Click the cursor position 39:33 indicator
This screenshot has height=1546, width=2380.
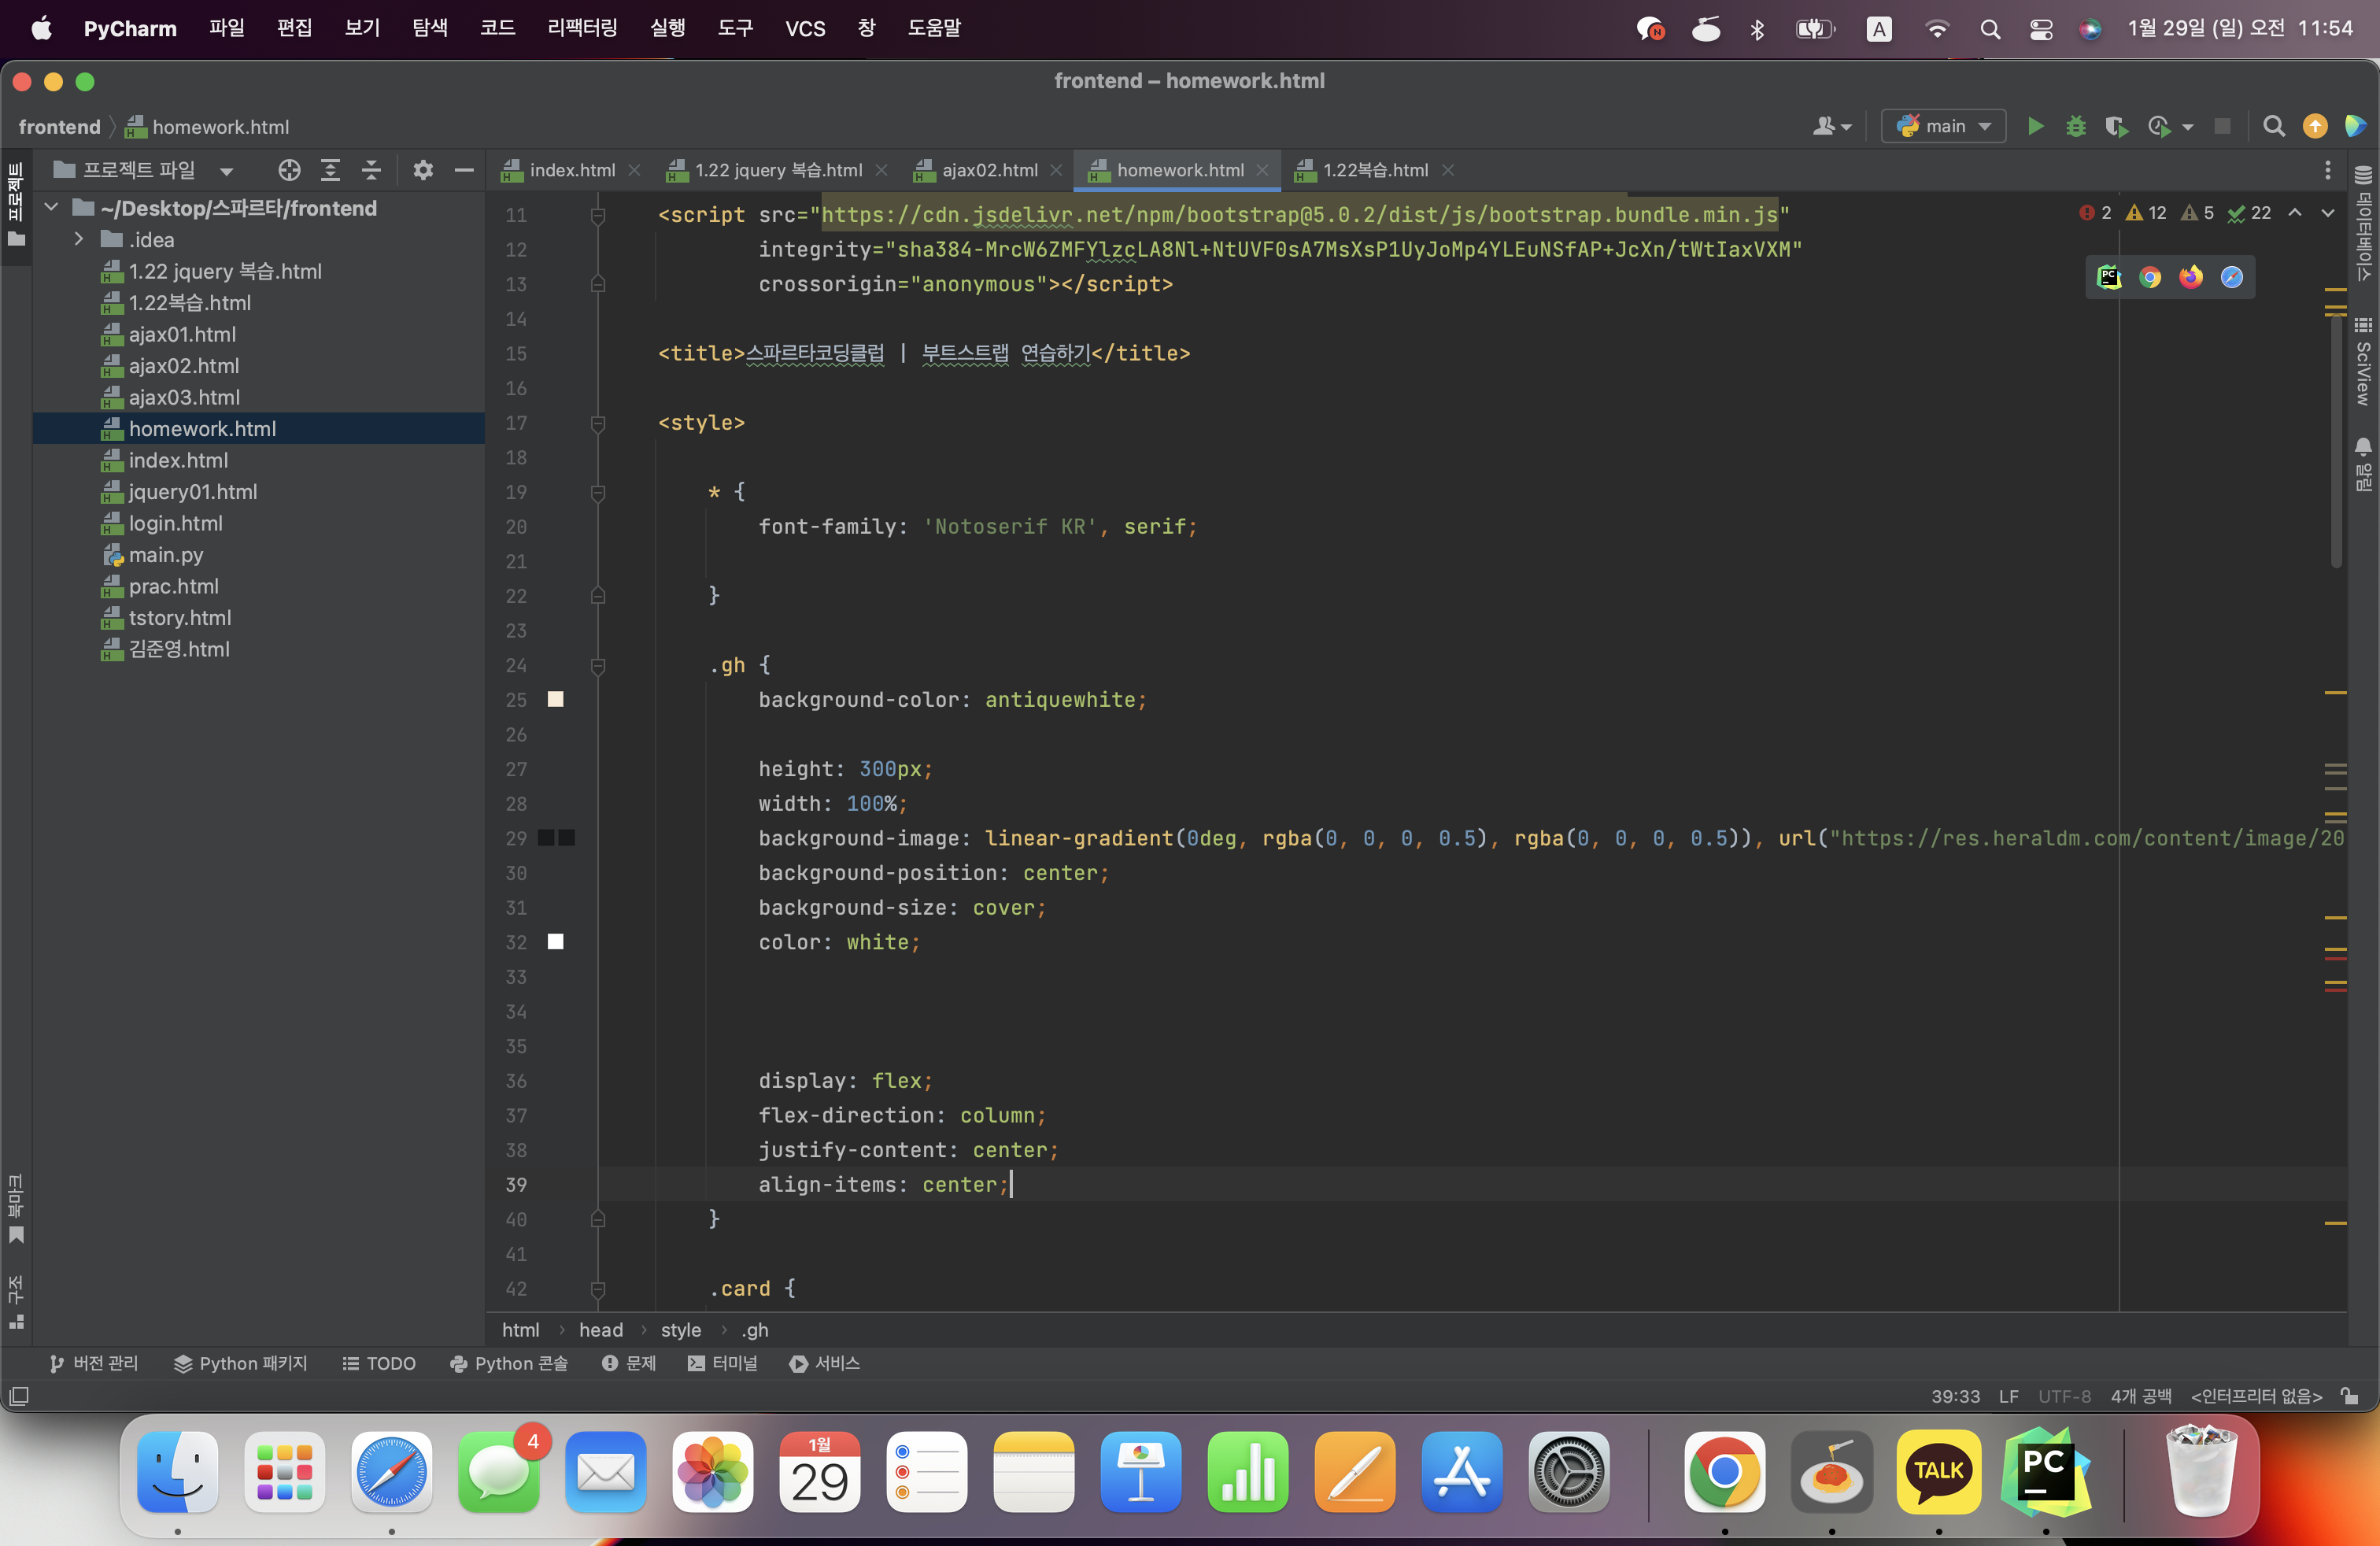[1955, 1396]
